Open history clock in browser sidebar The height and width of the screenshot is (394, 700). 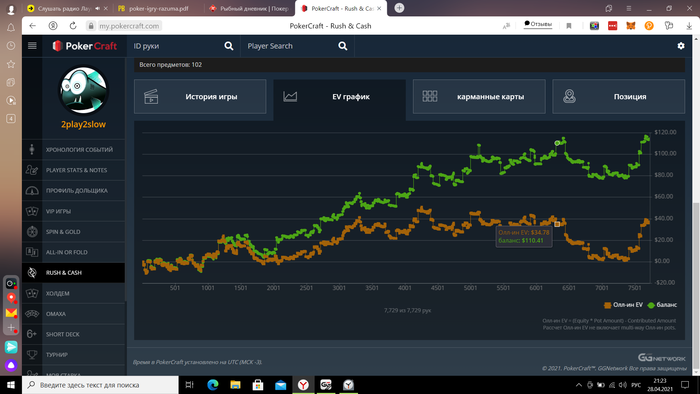click(11, 46)
